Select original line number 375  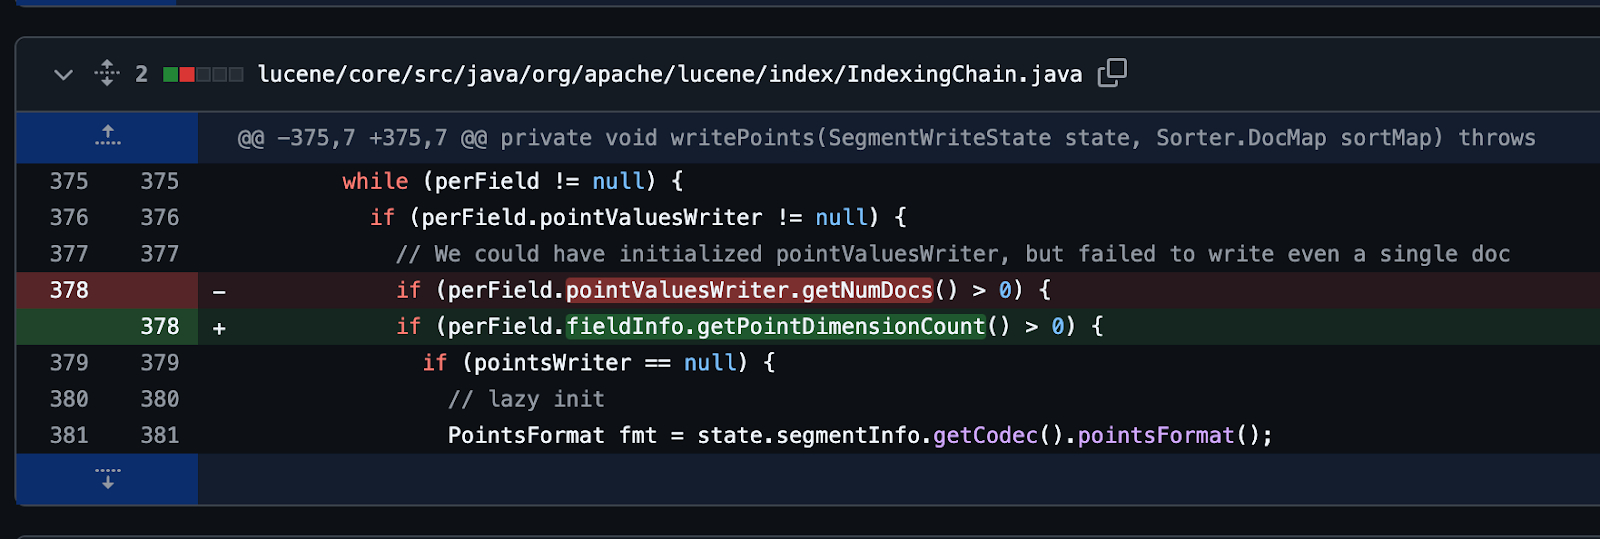pos(69,181)
